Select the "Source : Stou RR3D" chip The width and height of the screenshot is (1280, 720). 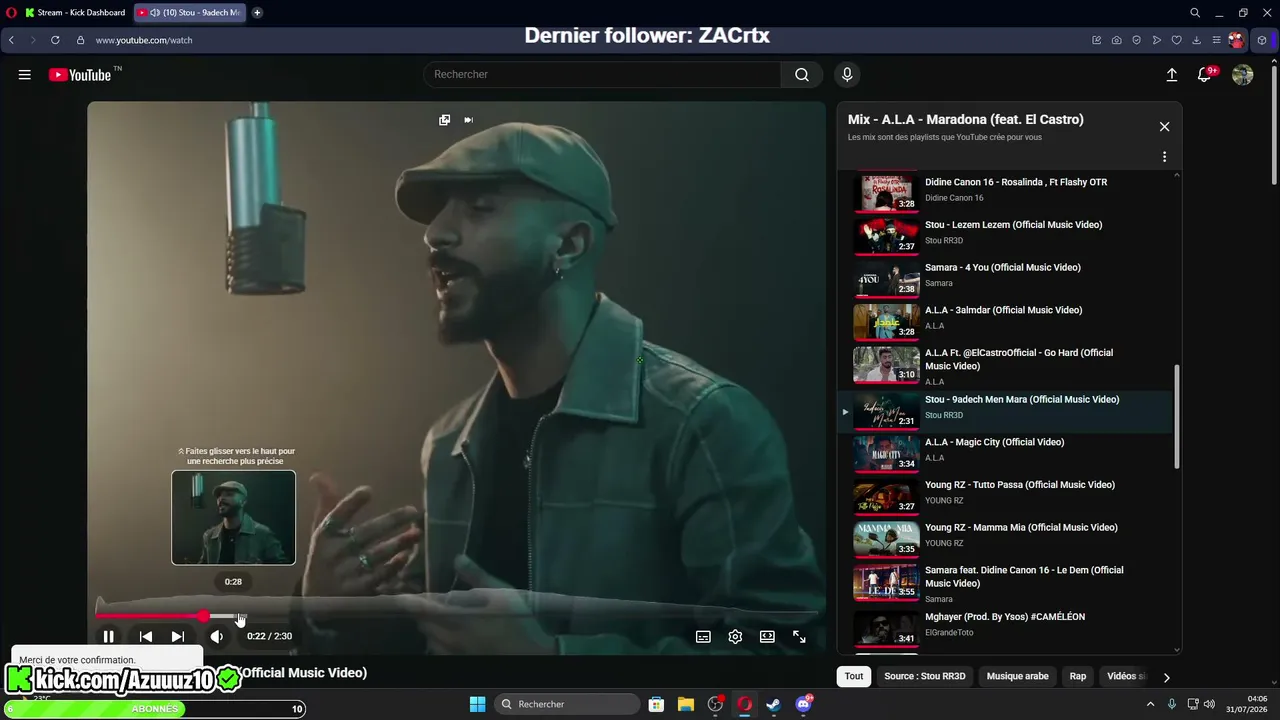[x=925, y=677]
